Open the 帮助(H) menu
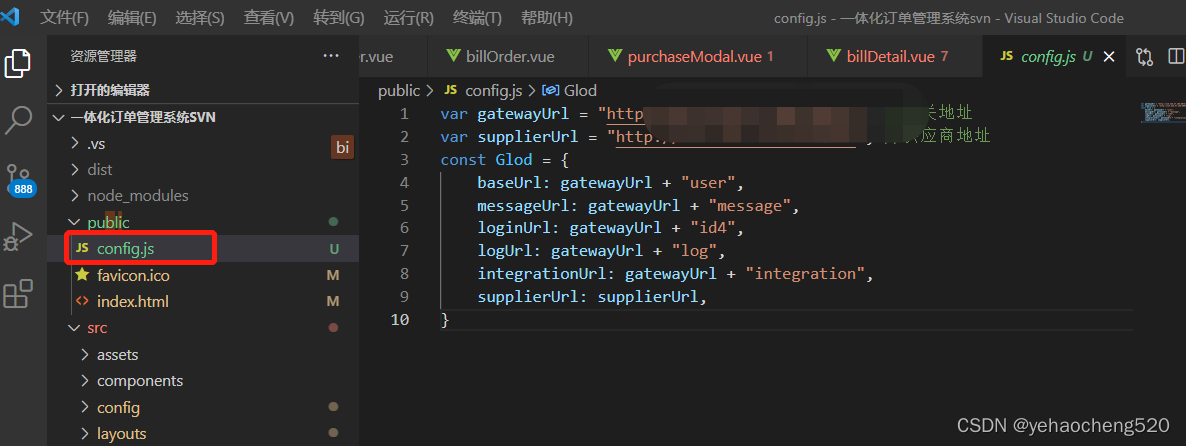 click(547, 18)
